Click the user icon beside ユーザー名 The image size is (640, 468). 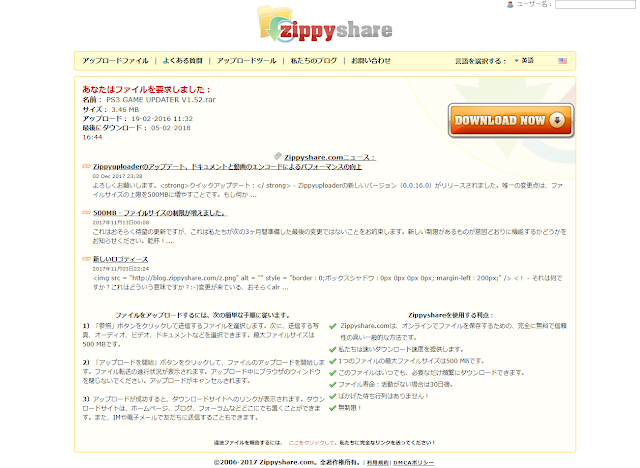(x=510, y=4)
